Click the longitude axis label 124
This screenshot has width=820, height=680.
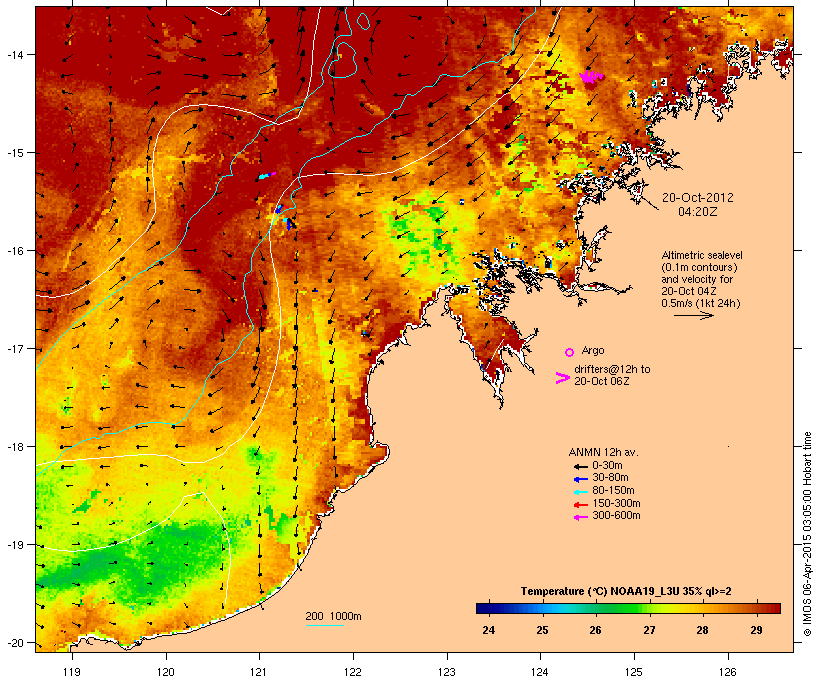(x=540, y=672)
